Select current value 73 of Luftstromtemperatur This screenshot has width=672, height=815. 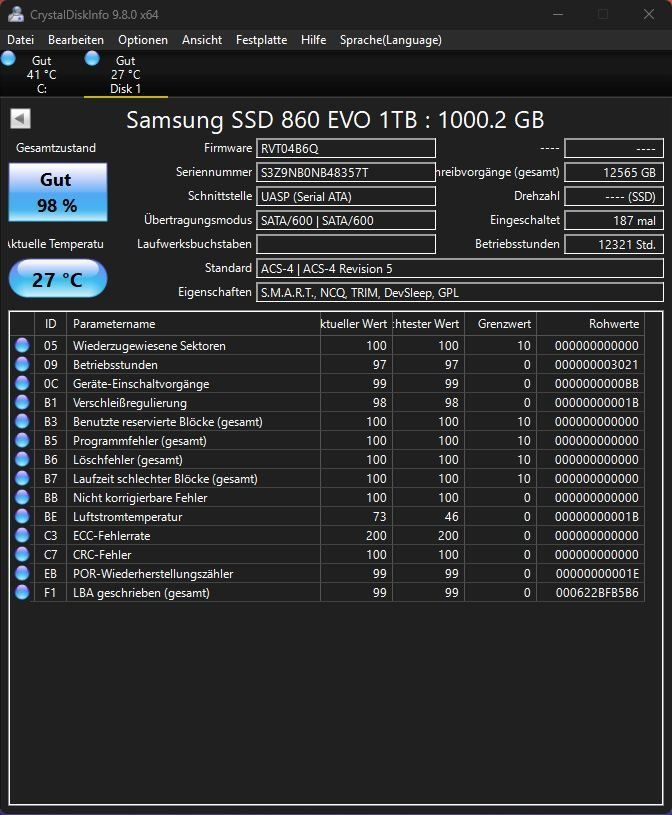[x=379, y=517]
